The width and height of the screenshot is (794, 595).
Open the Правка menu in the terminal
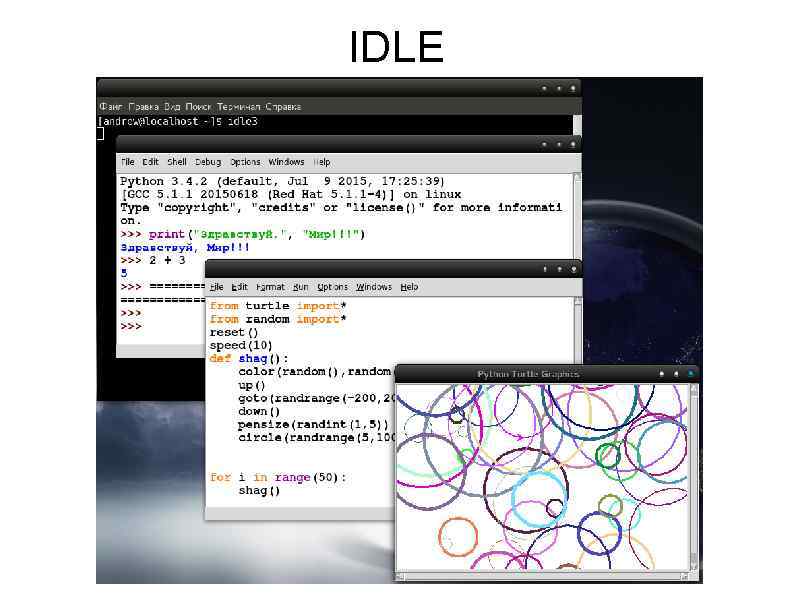pos(144,107)
